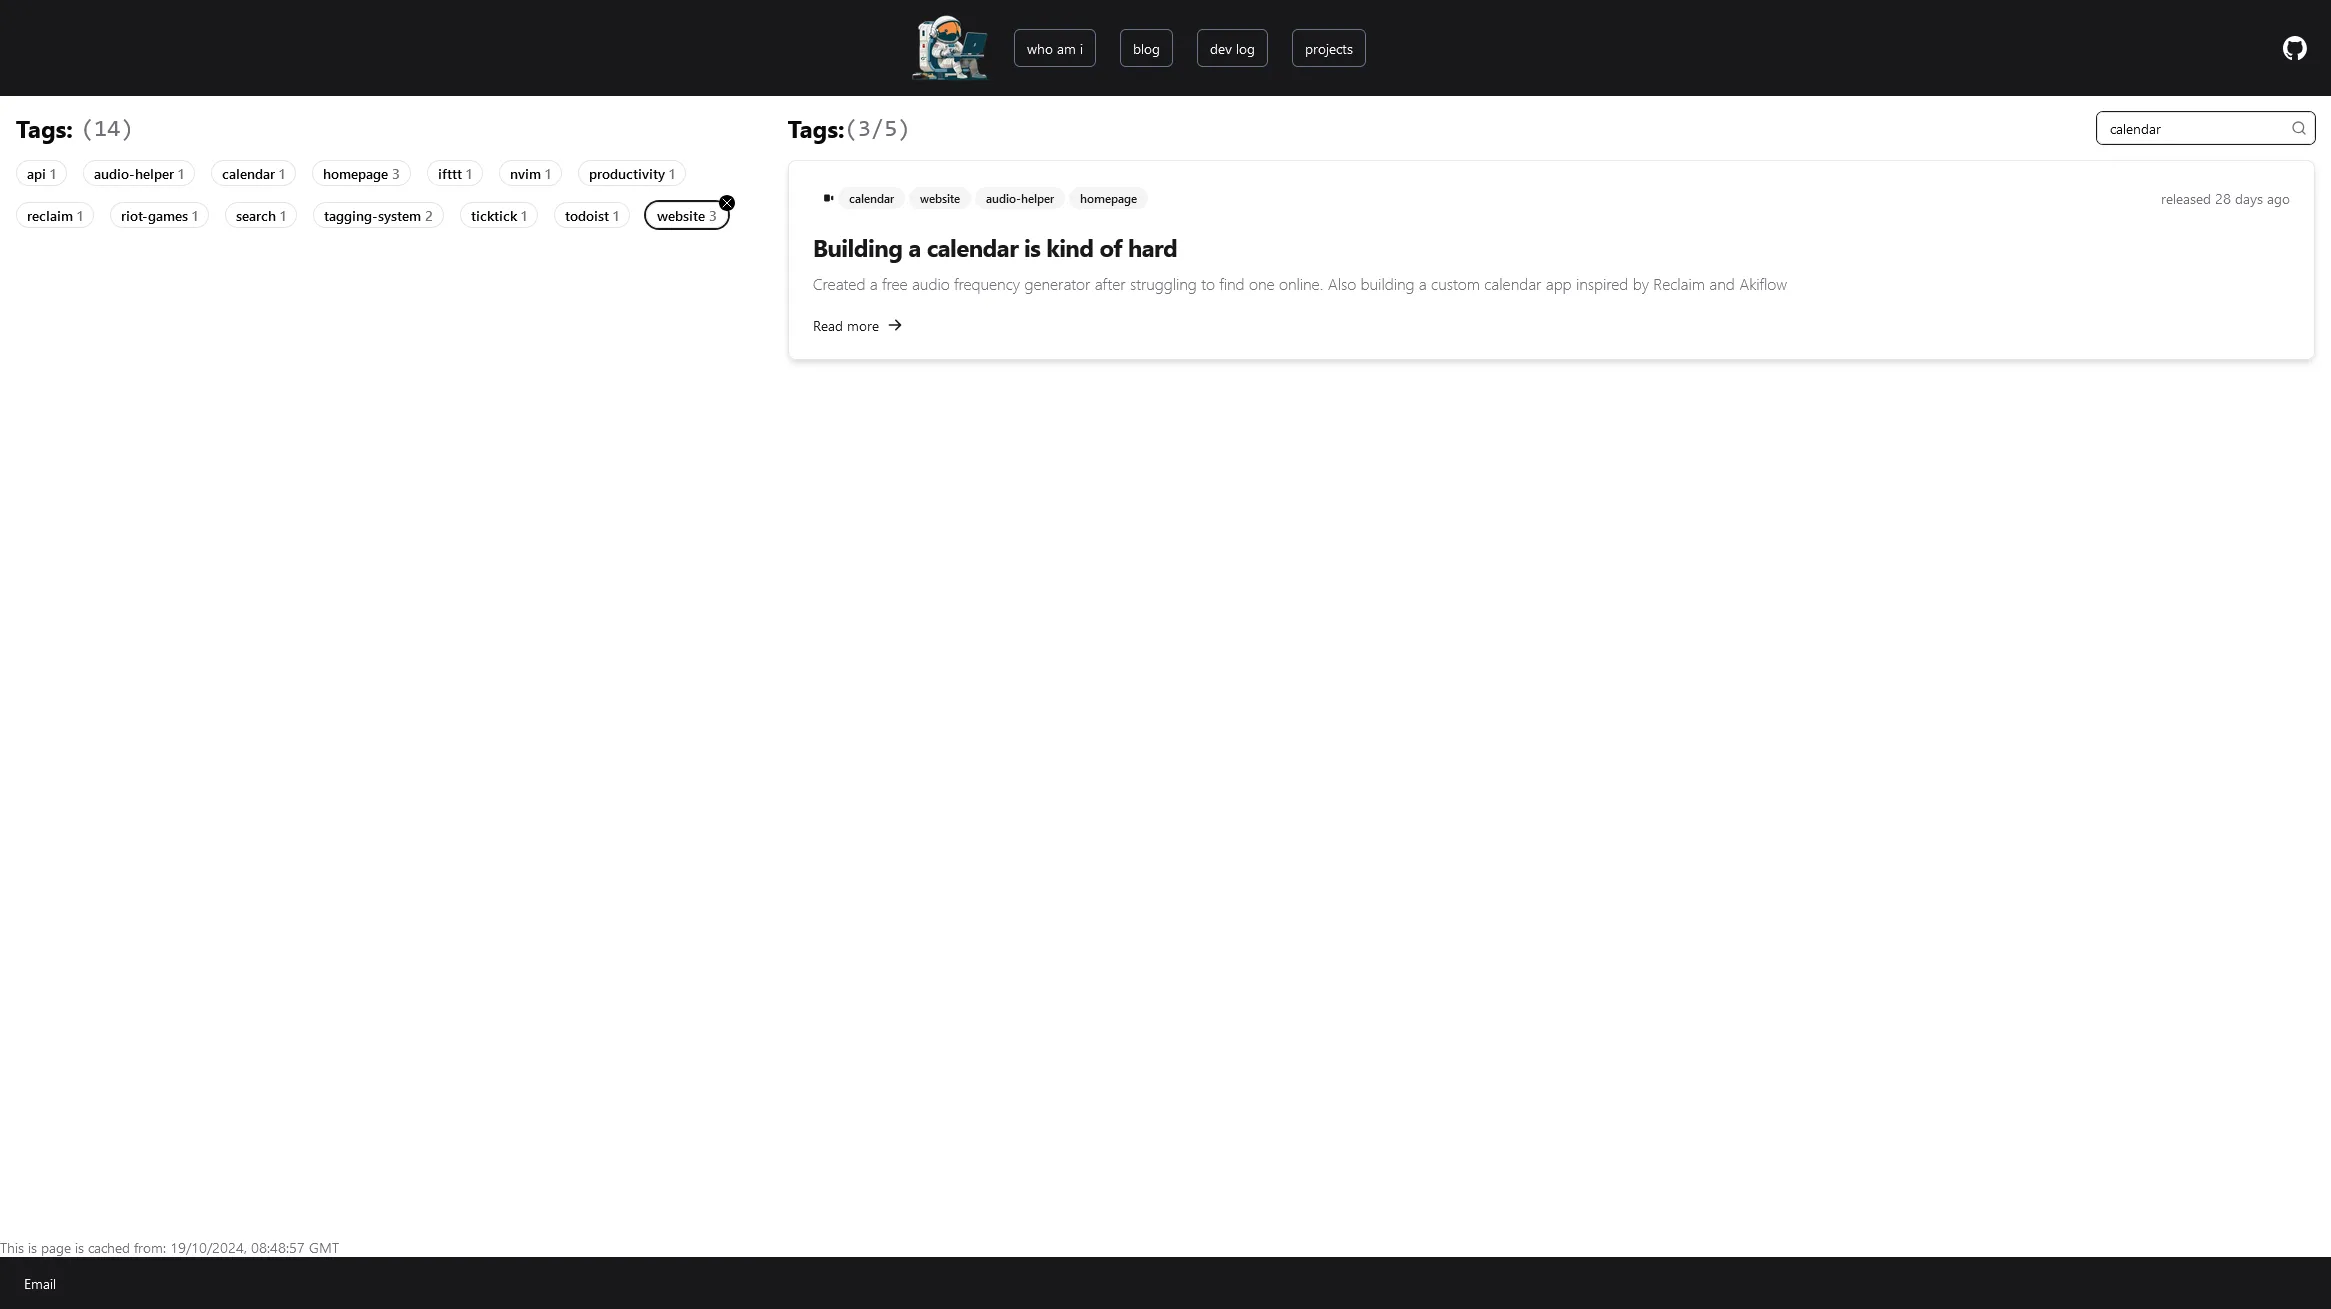
Task: Select the tagging-system tag
Action: click(x=378, y=216)
